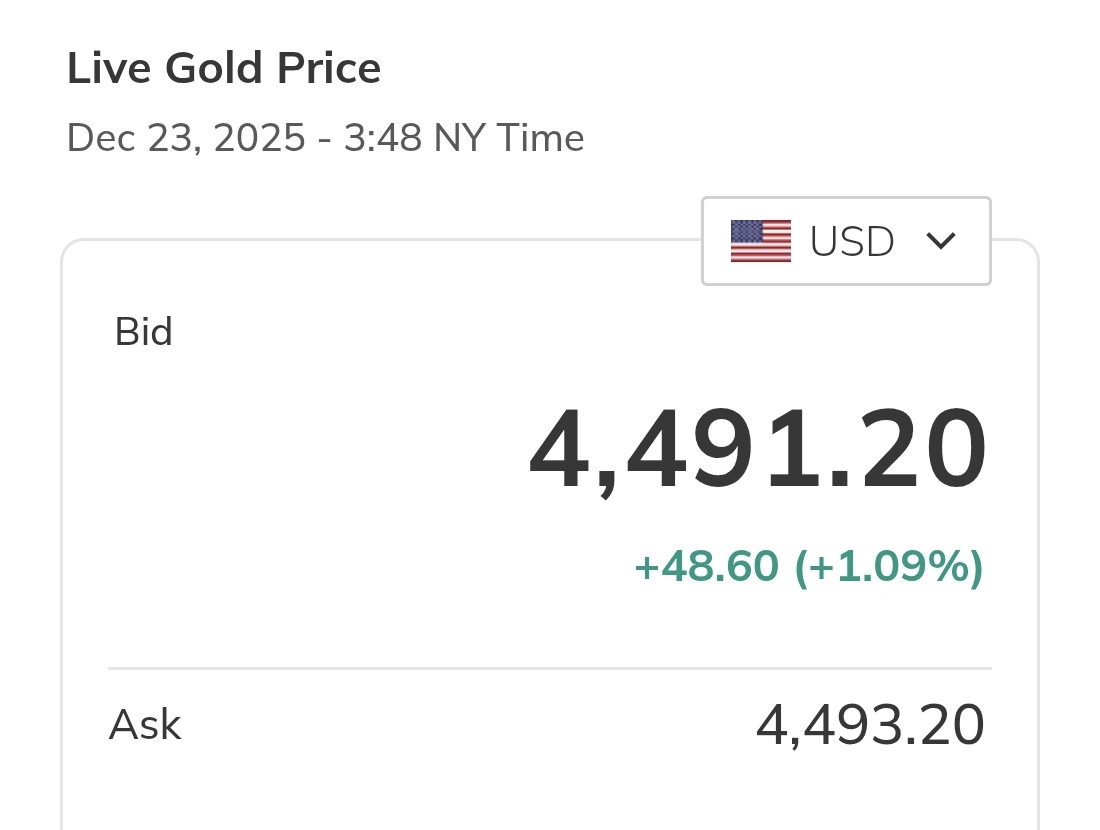Image resolution: width=1100 pixels, height=830 pixels.
Task: Click the "Live Gold Price" heading
Action: pos(223,69)
